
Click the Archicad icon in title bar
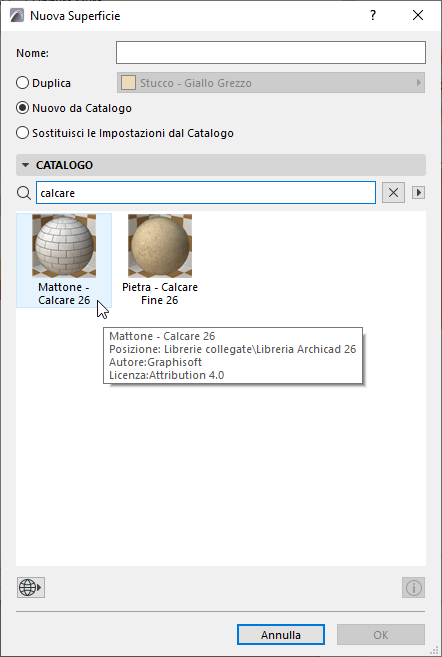(x=17, y=16)
